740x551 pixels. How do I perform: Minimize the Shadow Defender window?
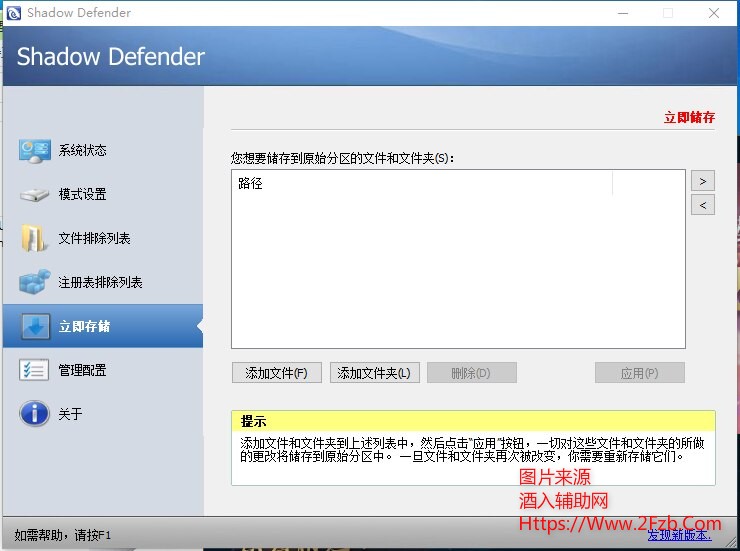click(623, 13)
